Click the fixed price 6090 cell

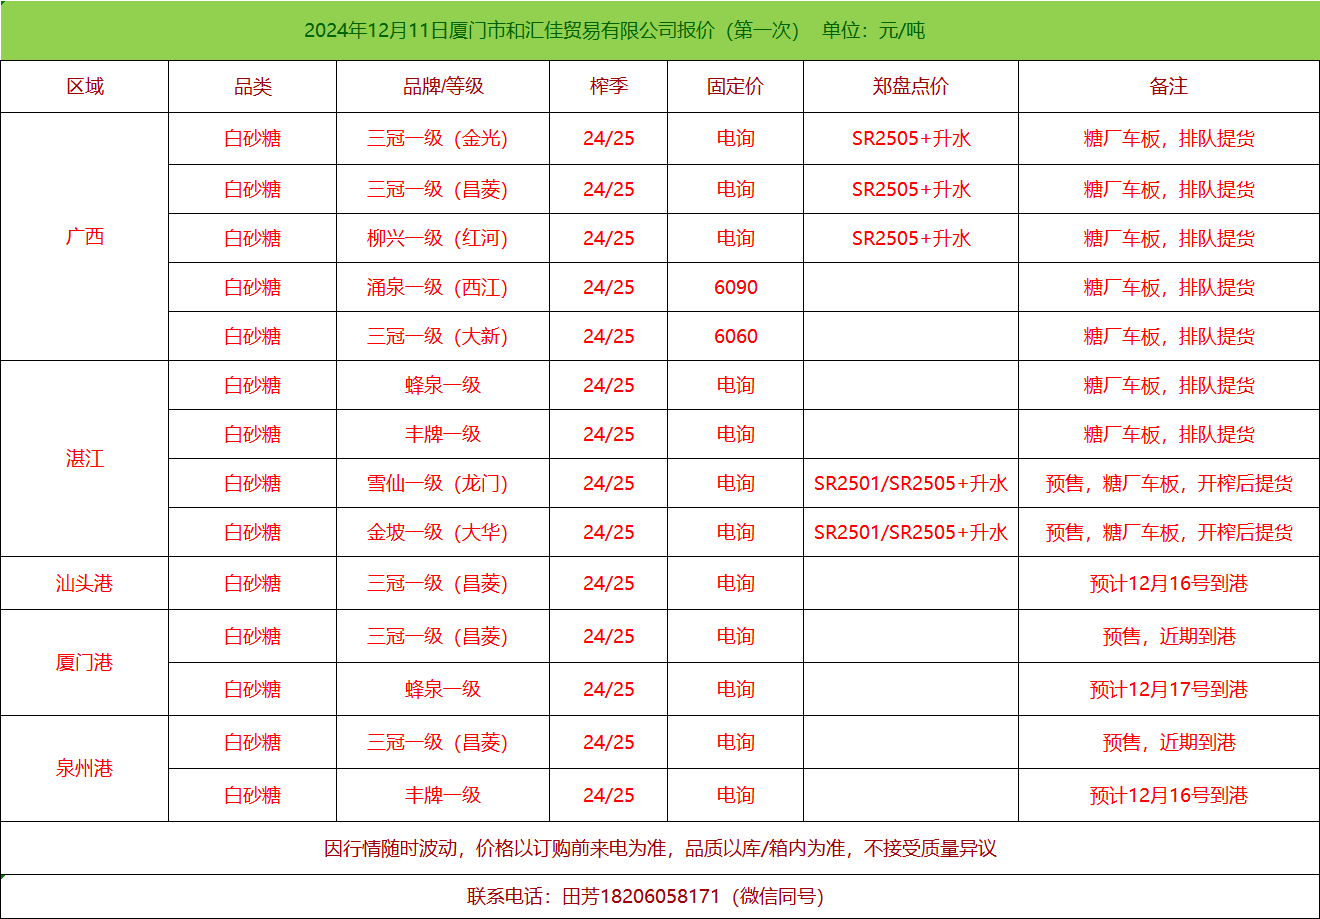[x=735, y=288]
